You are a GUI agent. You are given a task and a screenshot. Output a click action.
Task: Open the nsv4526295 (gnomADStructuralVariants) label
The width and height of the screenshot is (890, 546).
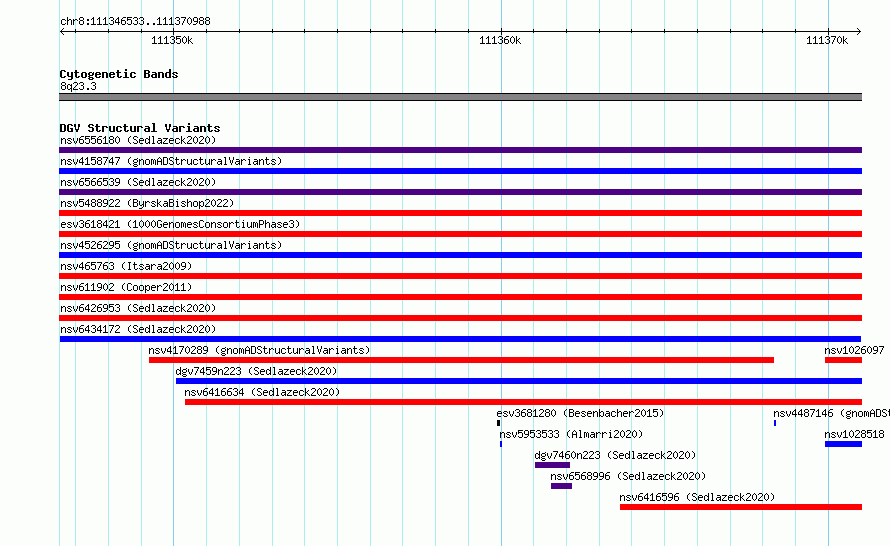pyautogui.click(x=171, y=245)
